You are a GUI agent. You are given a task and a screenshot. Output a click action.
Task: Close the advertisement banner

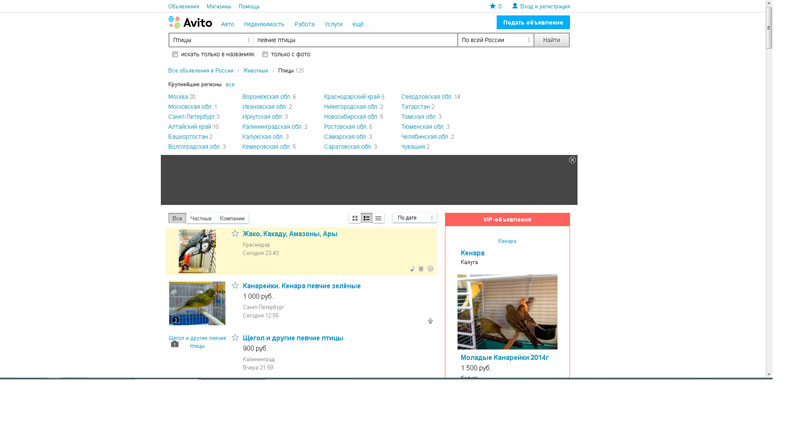pyautogui.click(x=572, y=160)
